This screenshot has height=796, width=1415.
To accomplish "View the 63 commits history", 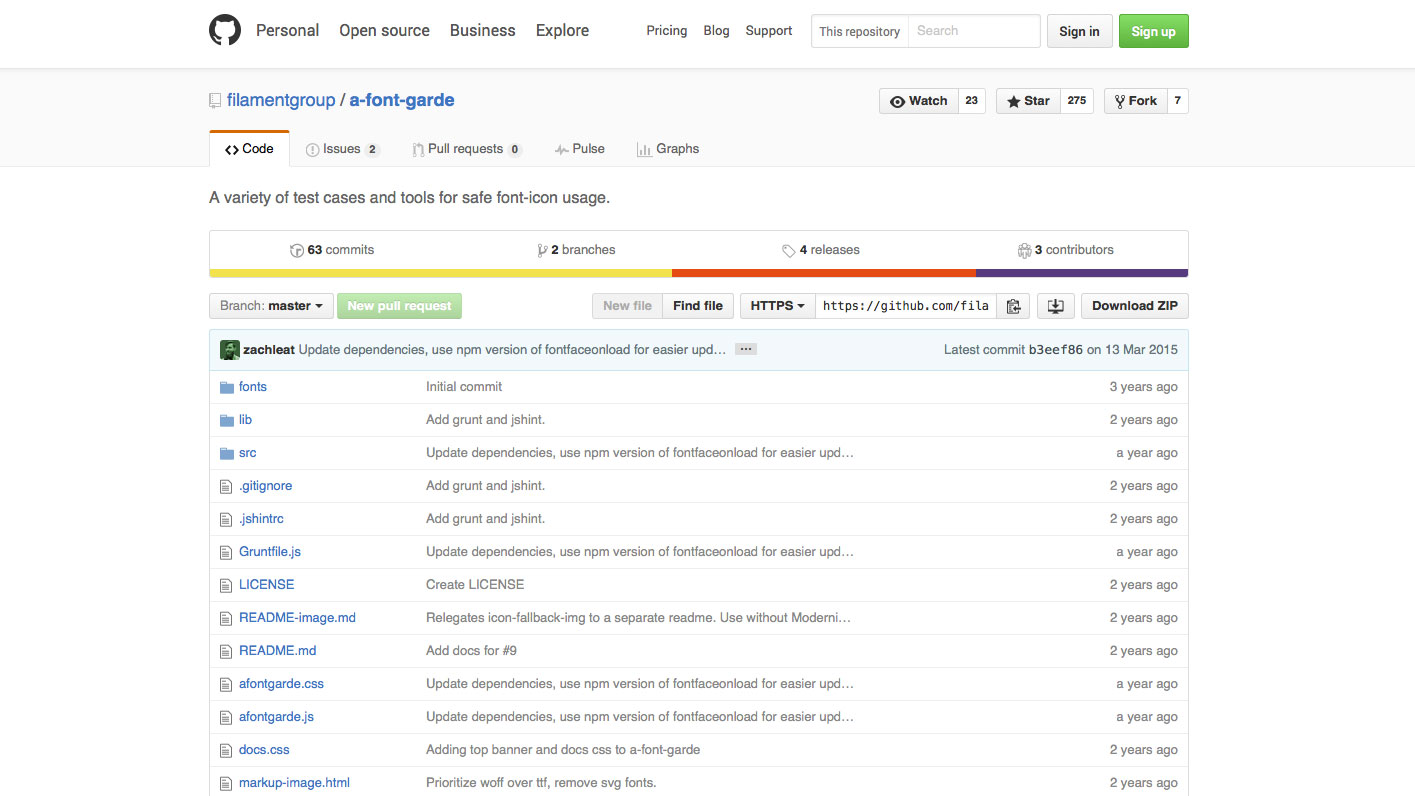I will pos(332,250).
